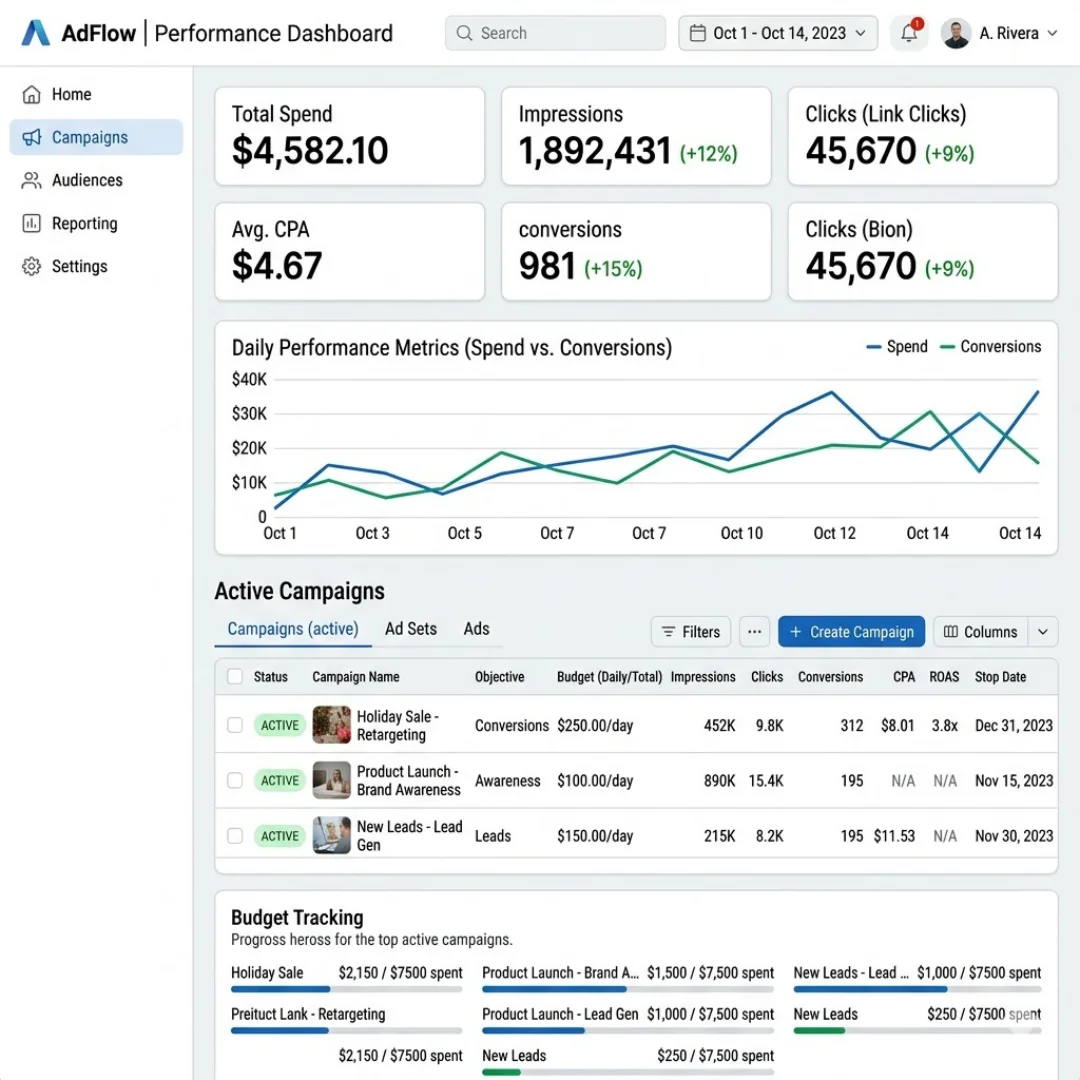Check the New Leads - Lead Gen checkbox

pyautogui.click(x=235, y=835)
